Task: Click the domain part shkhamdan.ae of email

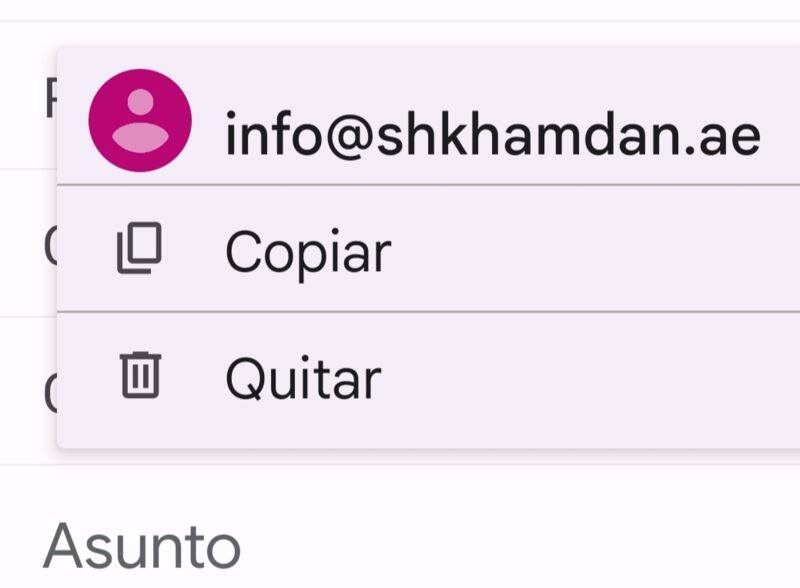Action: [x=568, y=134]
